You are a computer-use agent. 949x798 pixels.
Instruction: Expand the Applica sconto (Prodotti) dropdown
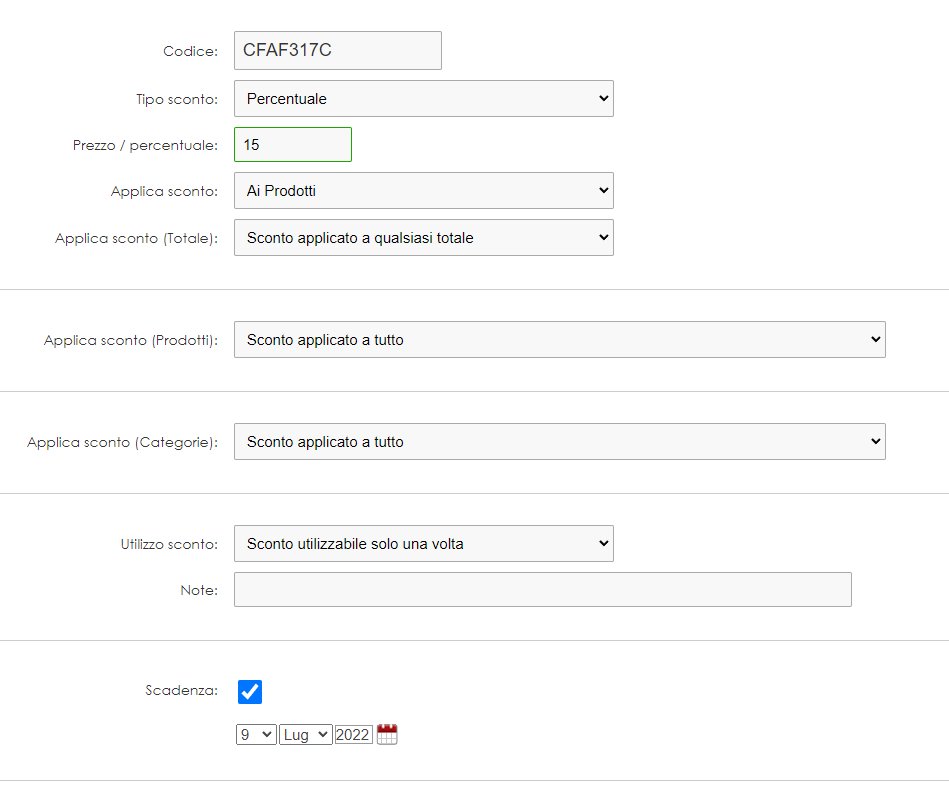click(560, 339)
